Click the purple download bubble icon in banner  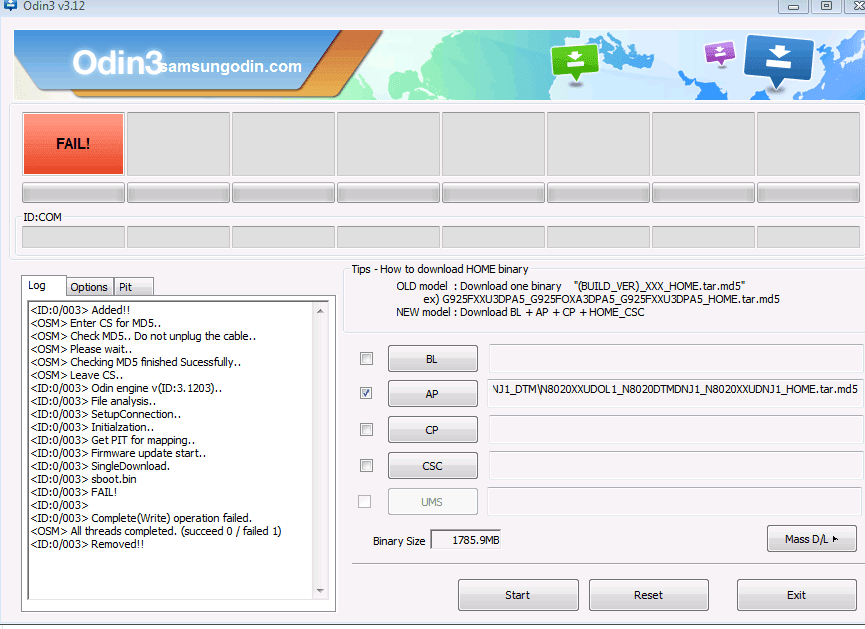pos(720,54)
